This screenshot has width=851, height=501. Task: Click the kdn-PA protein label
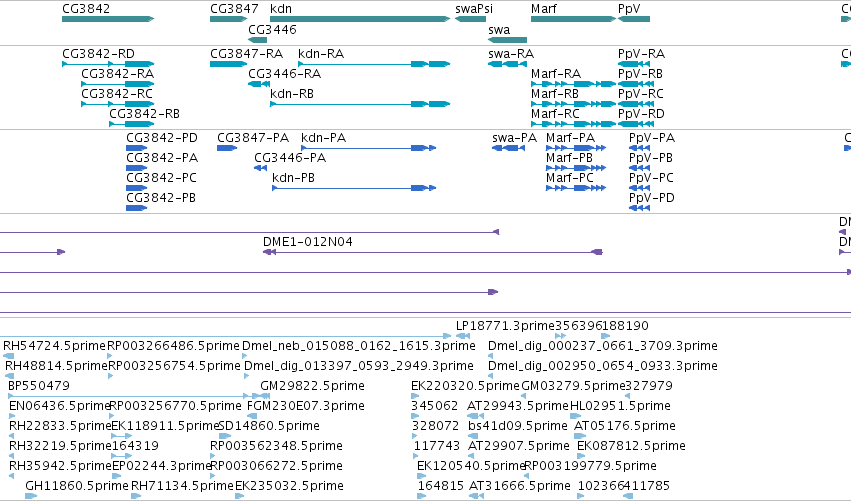(323, 138)
